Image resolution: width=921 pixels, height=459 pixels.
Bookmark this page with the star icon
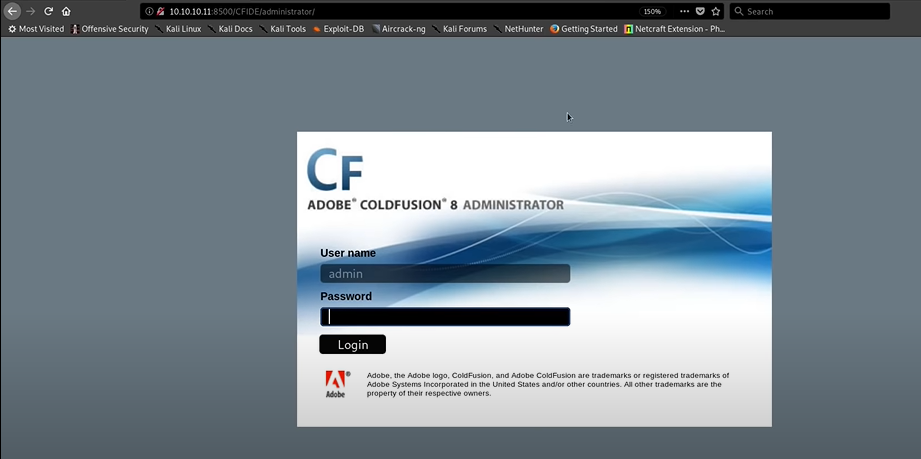coord(715,11)
